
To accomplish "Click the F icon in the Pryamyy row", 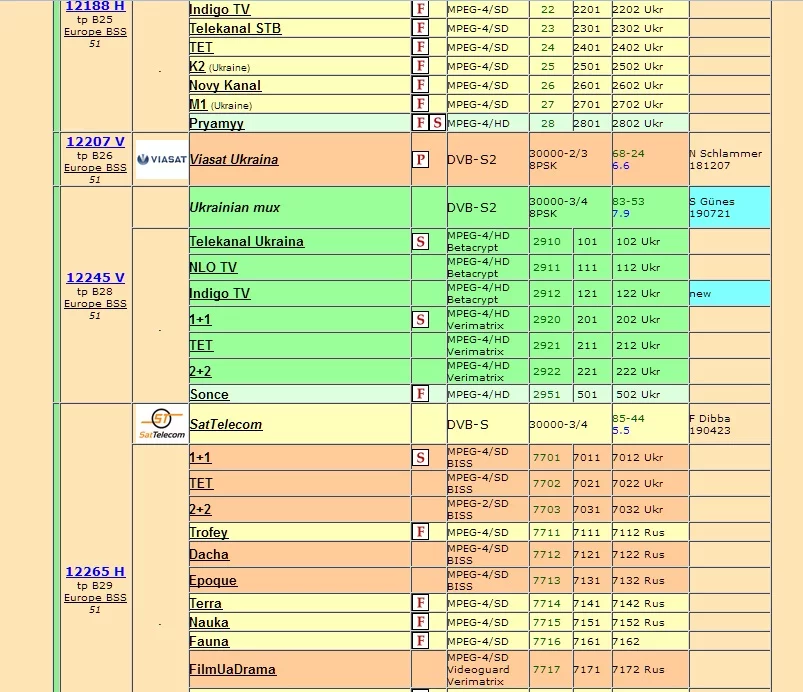I will point(420,123).
